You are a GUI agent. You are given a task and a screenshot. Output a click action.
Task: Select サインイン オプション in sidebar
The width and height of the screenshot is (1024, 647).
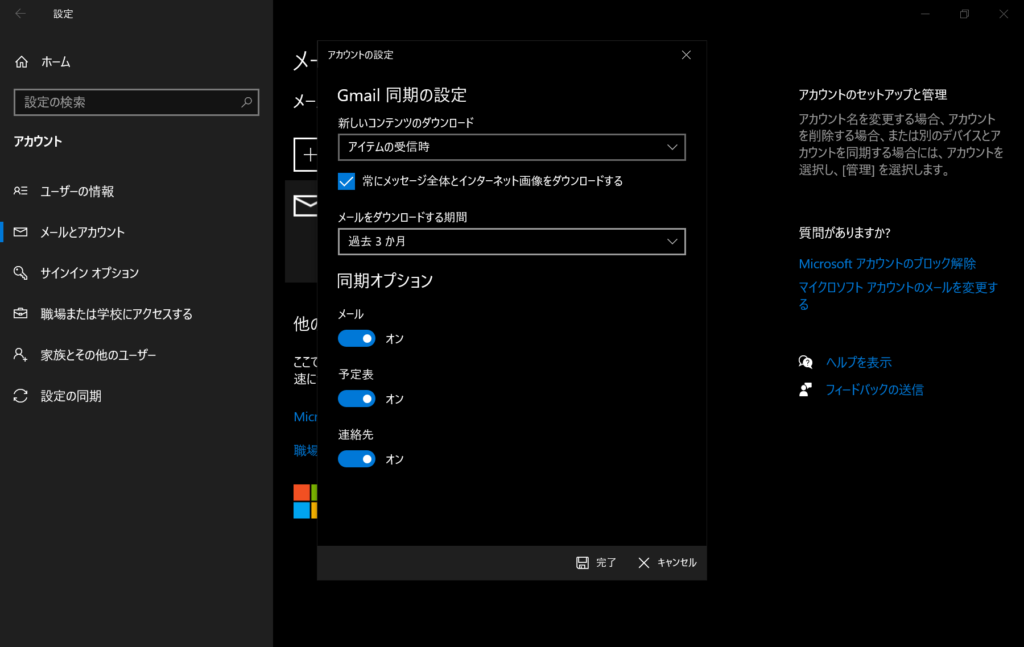(x=136, y=273)
